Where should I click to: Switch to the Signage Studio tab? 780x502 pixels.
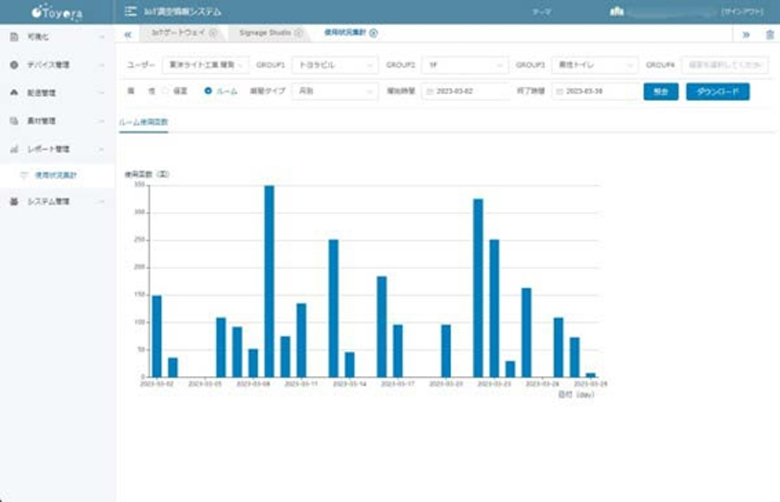tap(265, 33)
